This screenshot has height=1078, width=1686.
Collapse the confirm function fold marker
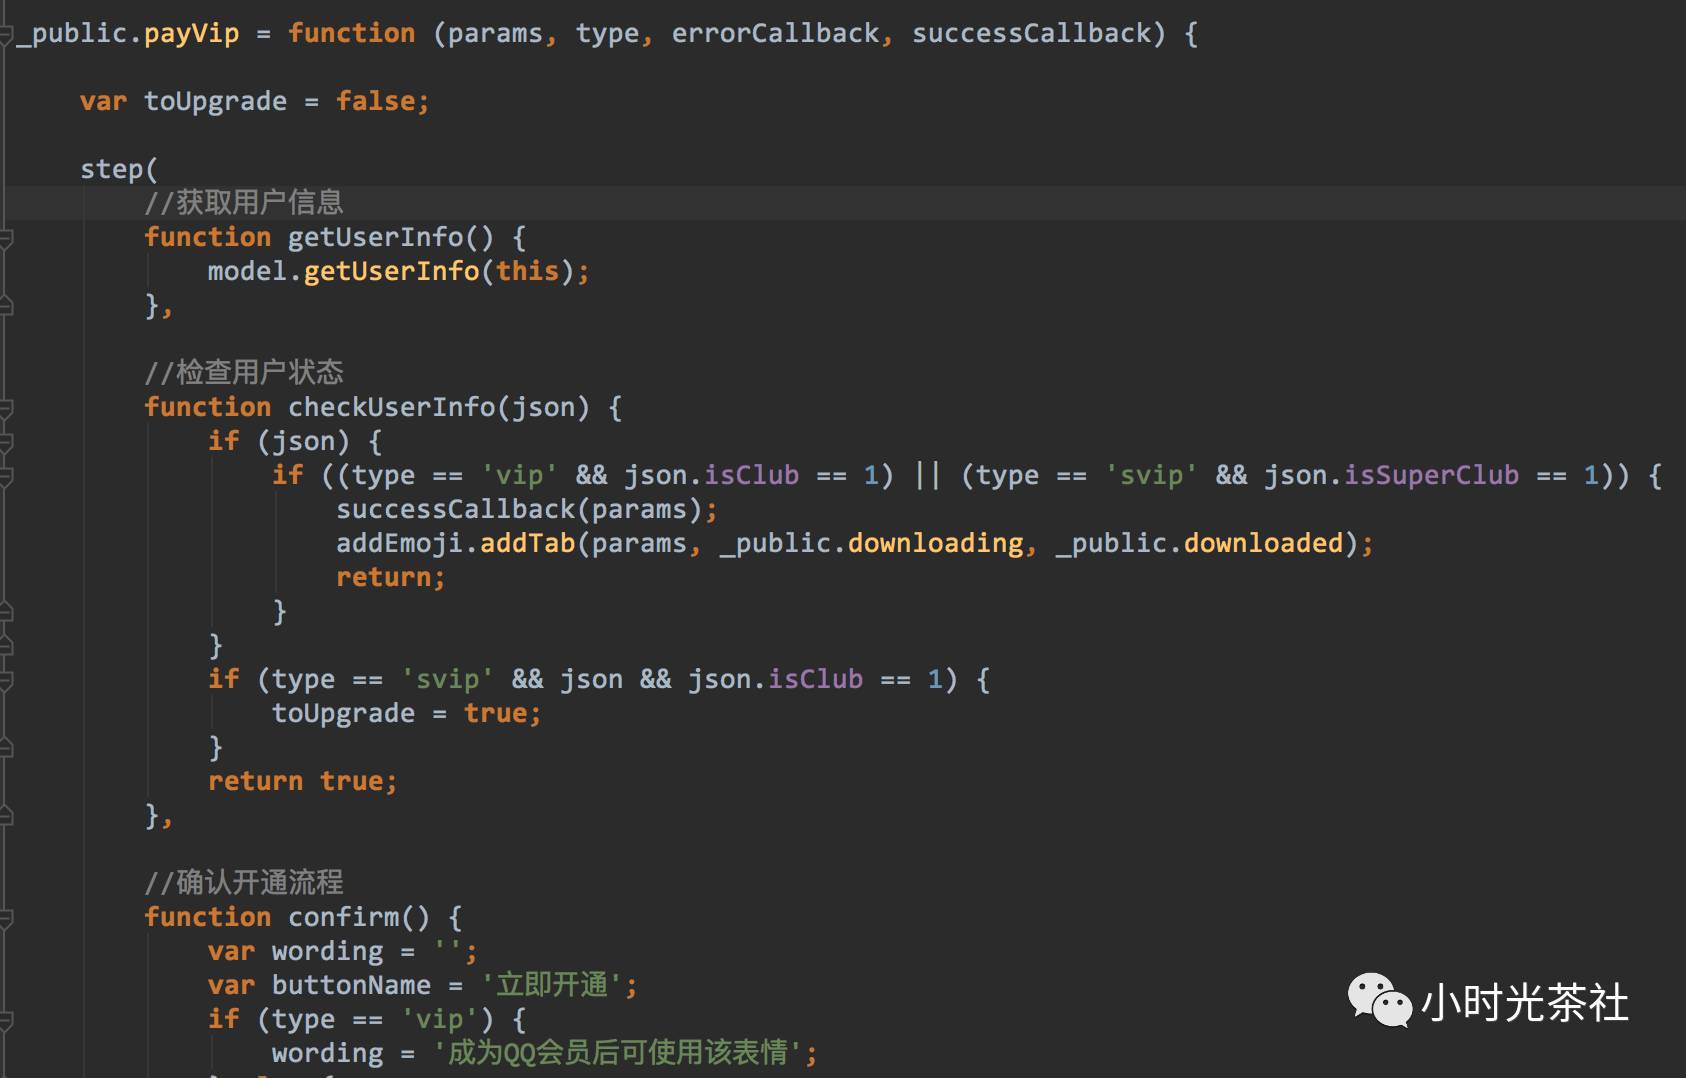pyautogui.click(x=6, y=918)
